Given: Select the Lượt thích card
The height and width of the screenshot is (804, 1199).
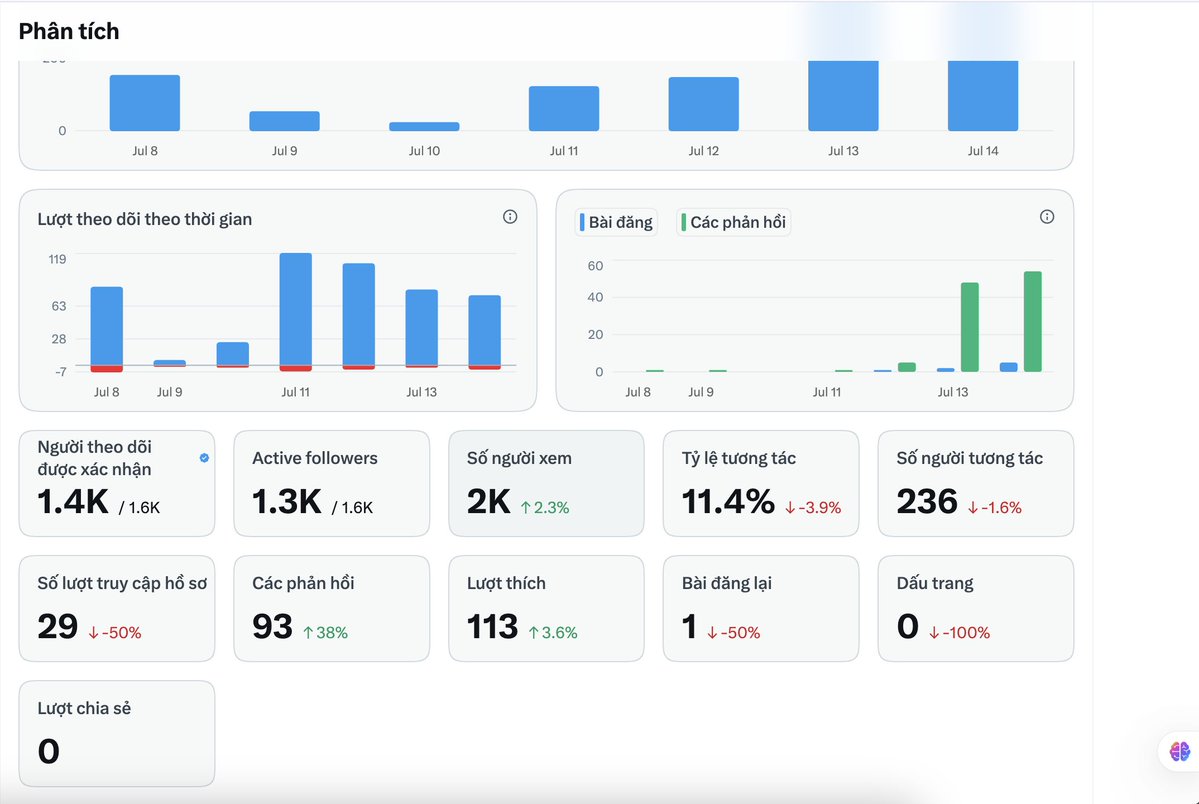Looking at the screenshot, I should coord(546,608).
